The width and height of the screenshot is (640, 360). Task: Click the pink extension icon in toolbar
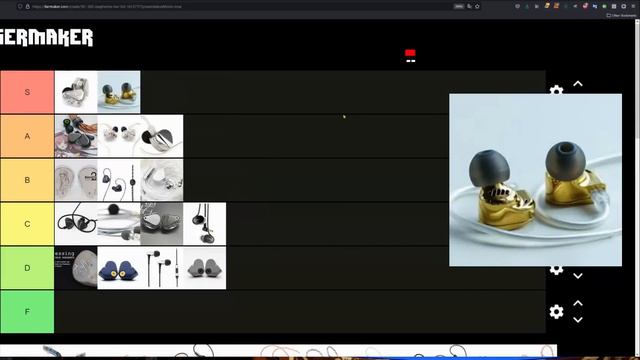585,6
